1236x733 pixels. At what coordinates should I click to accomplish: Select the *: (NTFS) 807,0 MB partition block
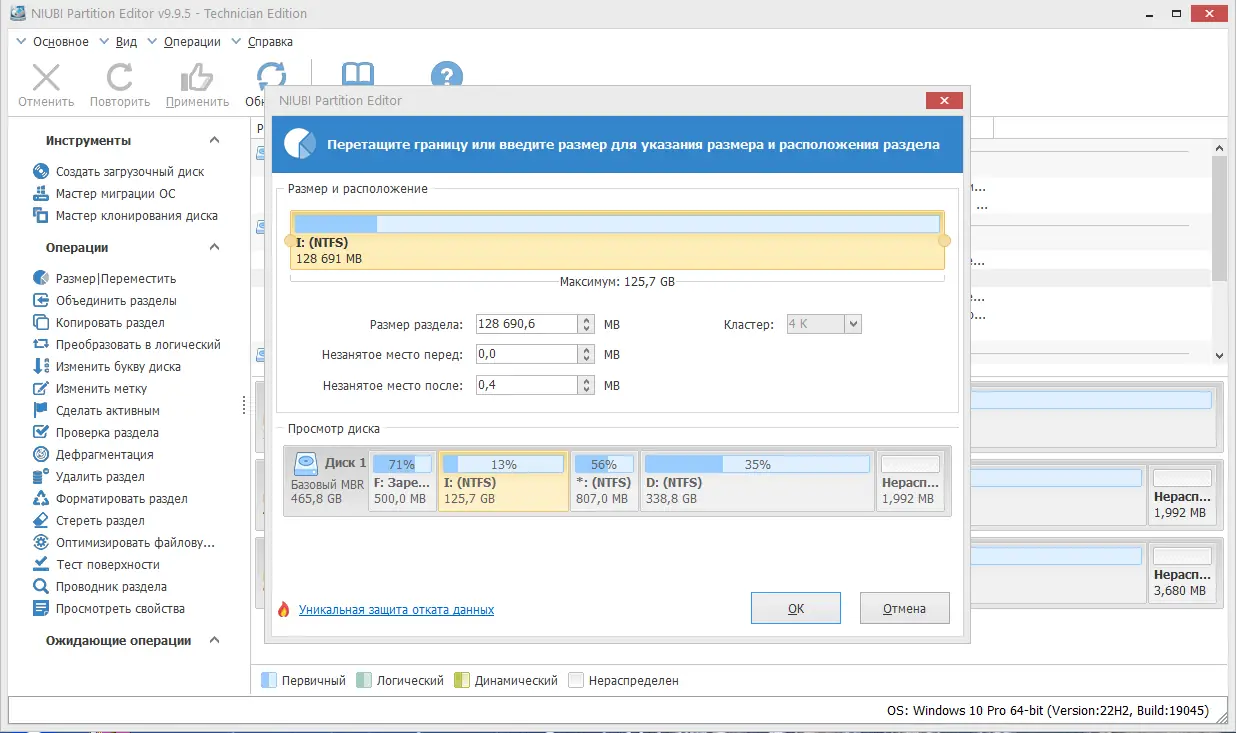tap(604, 482)
